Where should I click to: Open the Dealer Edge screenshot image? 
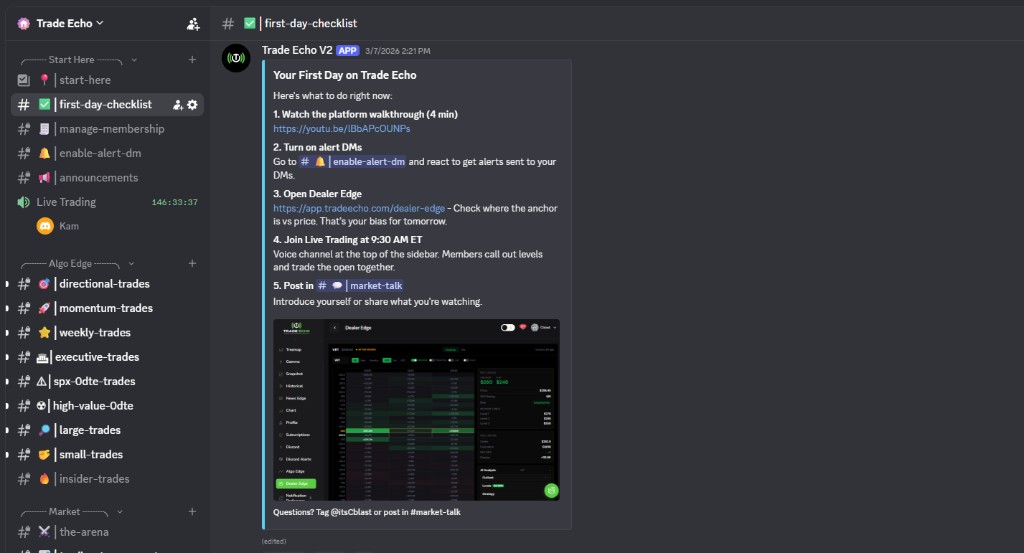pyautogui.click(x=416, y=410)
